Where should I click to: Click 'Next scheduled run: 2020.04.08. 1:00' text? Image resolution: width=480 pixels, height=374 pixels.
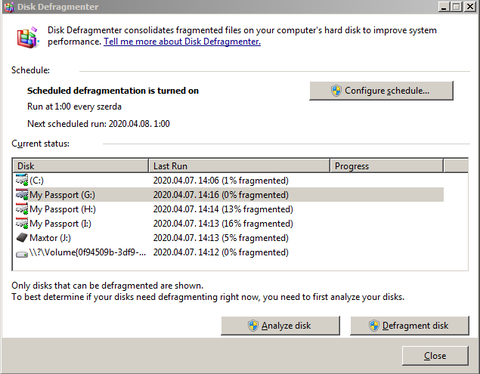point(98,124)
